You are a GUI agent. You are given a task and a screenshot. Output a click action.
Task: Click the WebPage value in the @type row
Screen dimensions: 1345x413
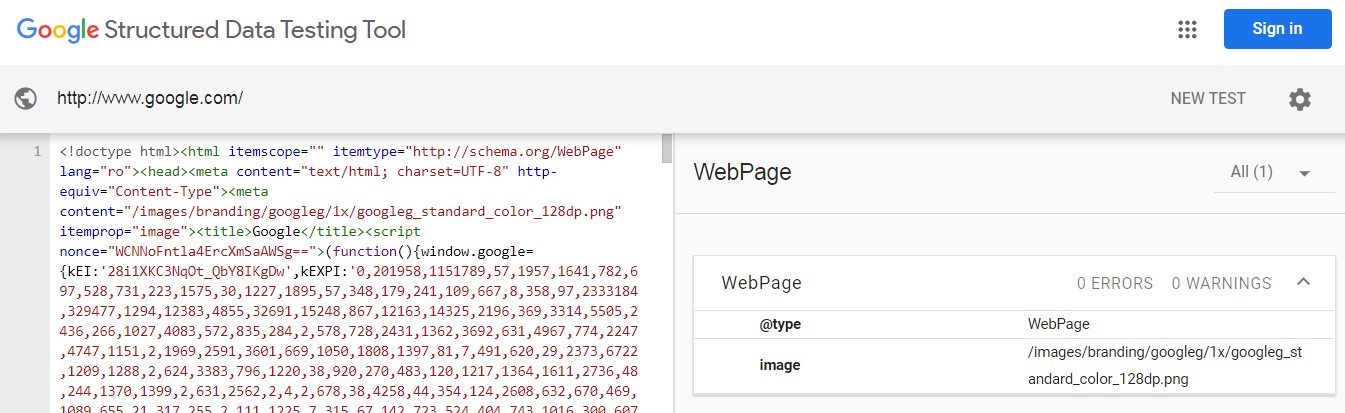(1058, 324)
